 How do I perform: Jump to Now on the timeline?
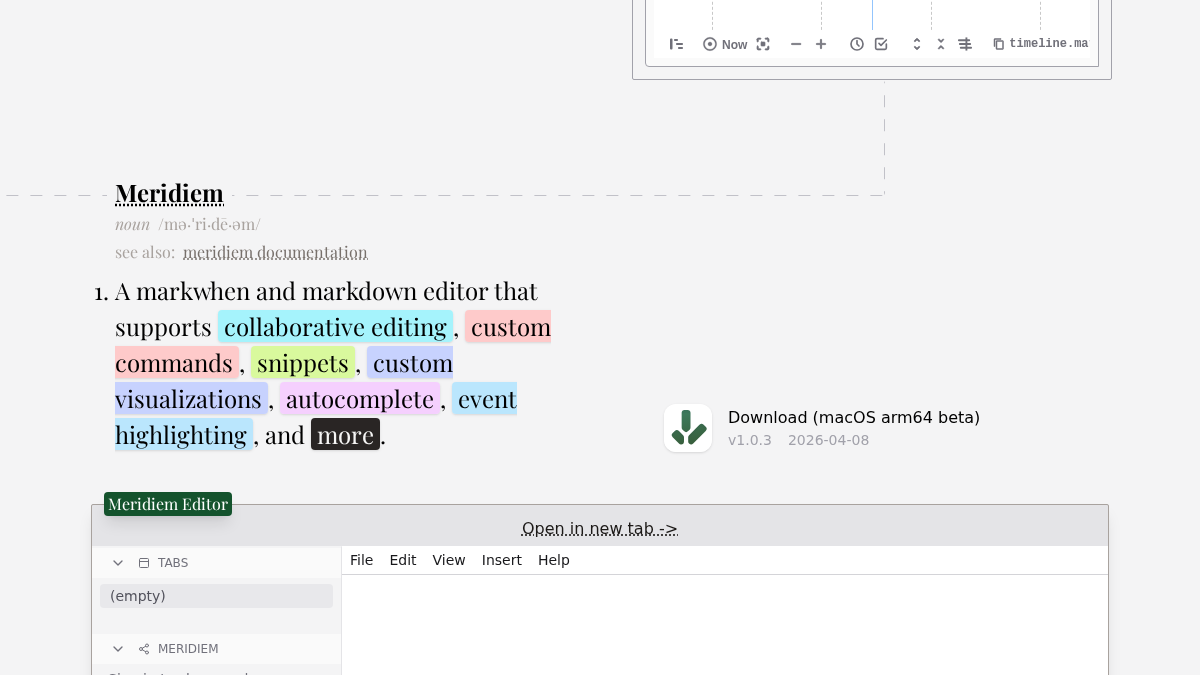coord(725,44)
